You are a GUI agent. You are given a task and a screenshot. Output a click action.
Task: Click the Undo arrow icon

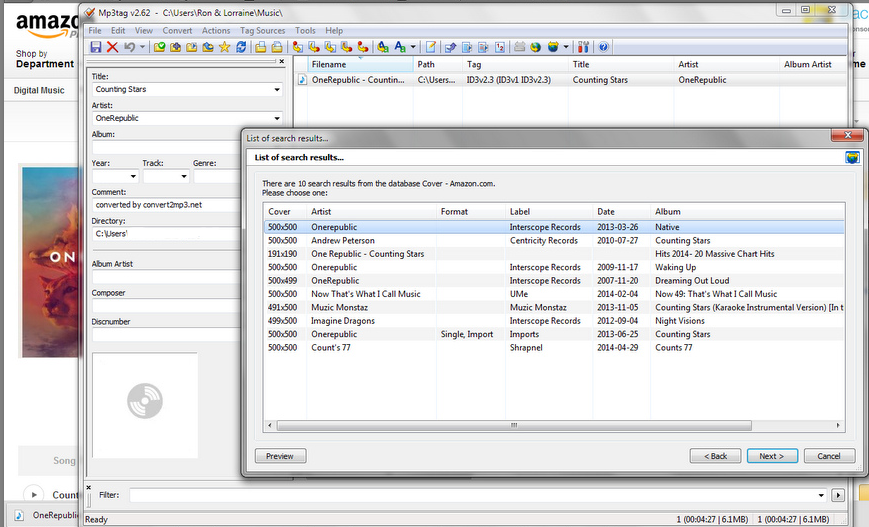pos(130,47)
